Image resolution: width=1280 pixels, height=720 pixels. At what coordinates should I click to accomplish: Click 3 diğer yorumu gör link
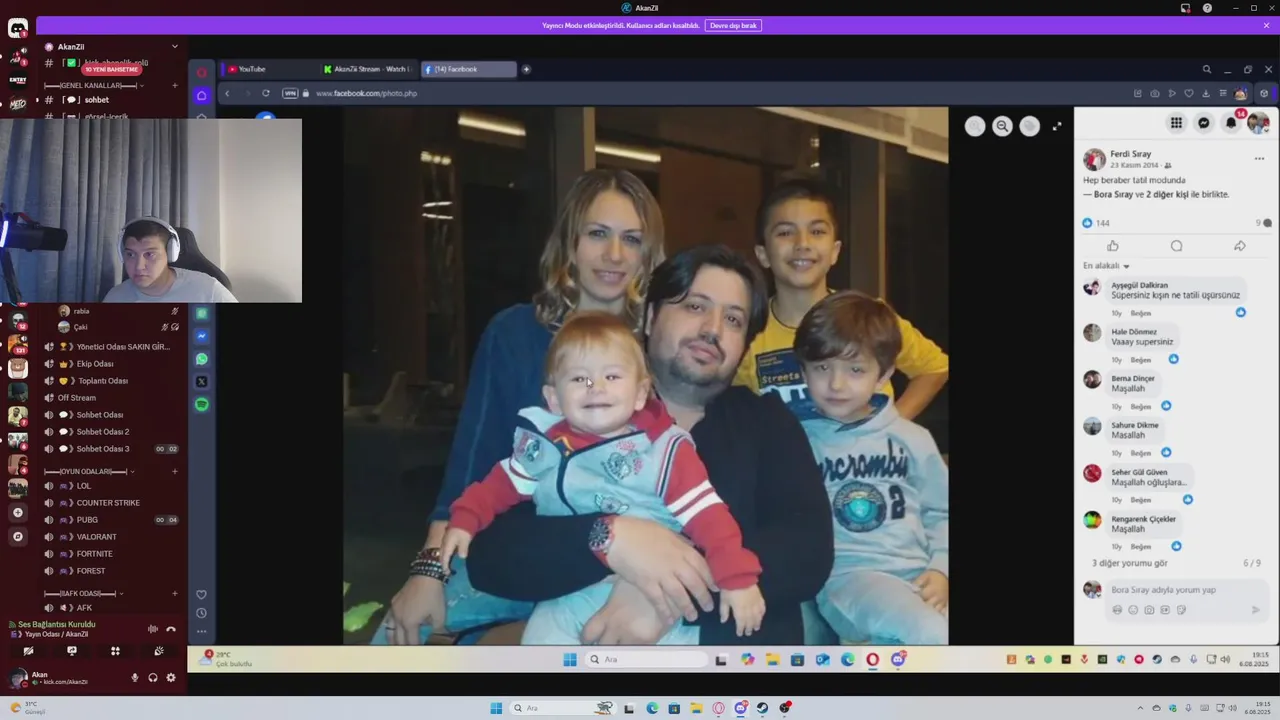click(x=1129, y=563)
